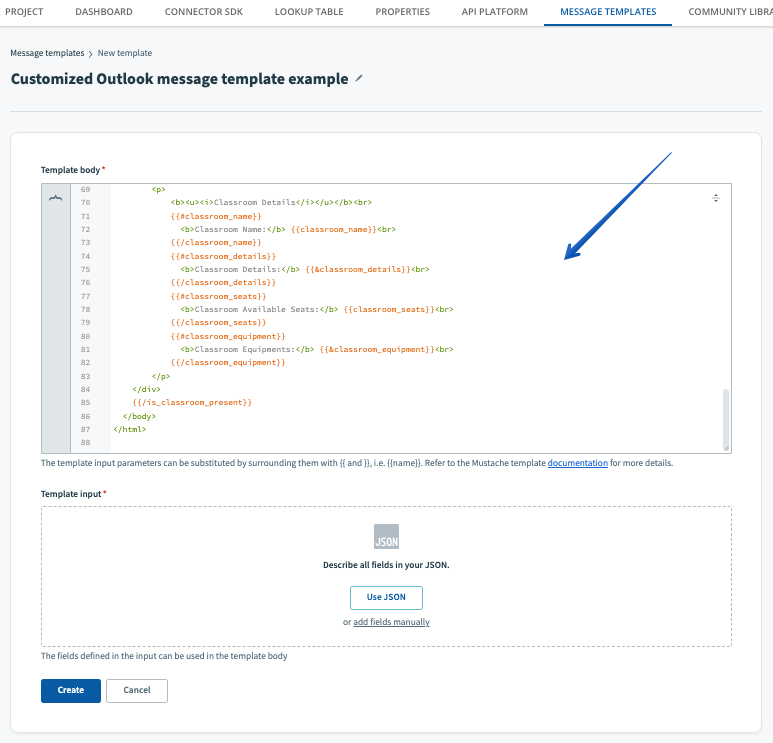Click the pencil icon to rename the template
This screenshot has height=743, width=773.
360,79
